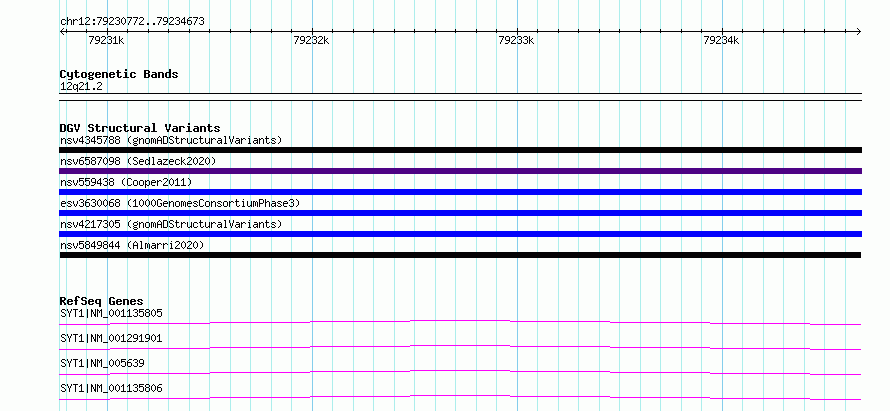Image resolution: width=890 pixels, height=411 pixels.
Task: Click the blue bar under esv3630068
Action: (460, 213)
